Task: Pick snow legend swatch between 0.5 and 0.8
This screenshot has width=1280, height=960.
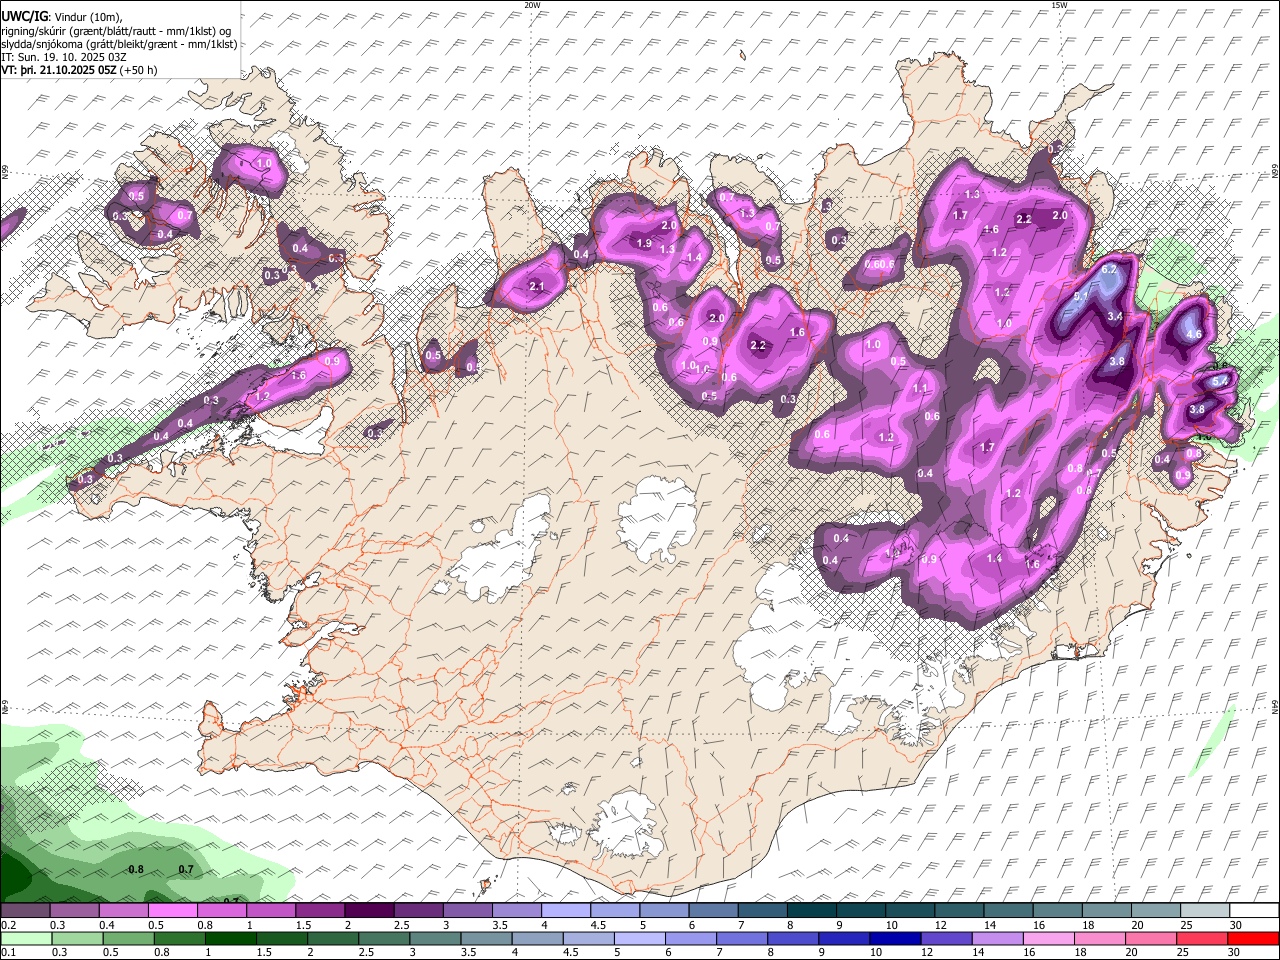Action: tap(172, 911)
